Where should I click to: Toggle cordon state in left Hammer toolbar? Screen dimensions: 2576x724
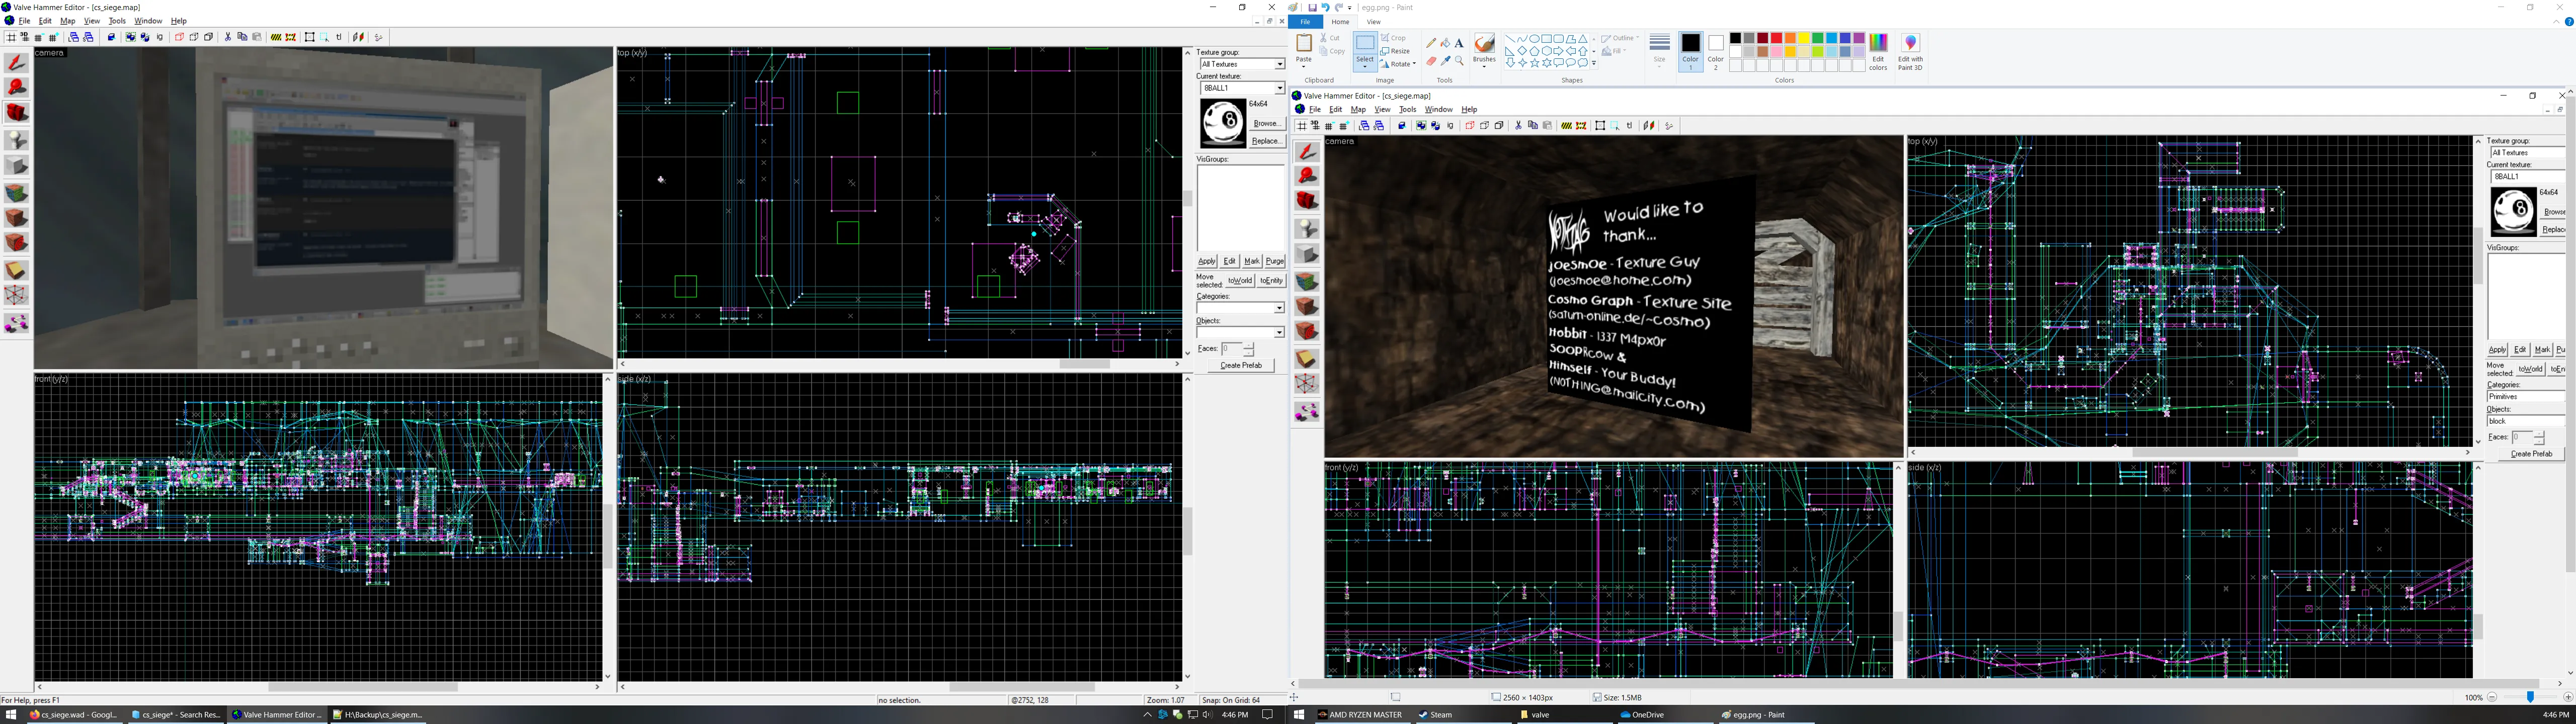[276, 38]
